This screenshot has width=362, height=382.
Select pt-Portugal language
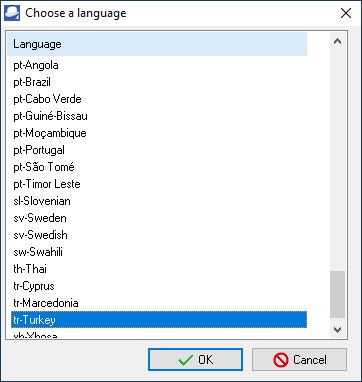[x=159, y=150]
